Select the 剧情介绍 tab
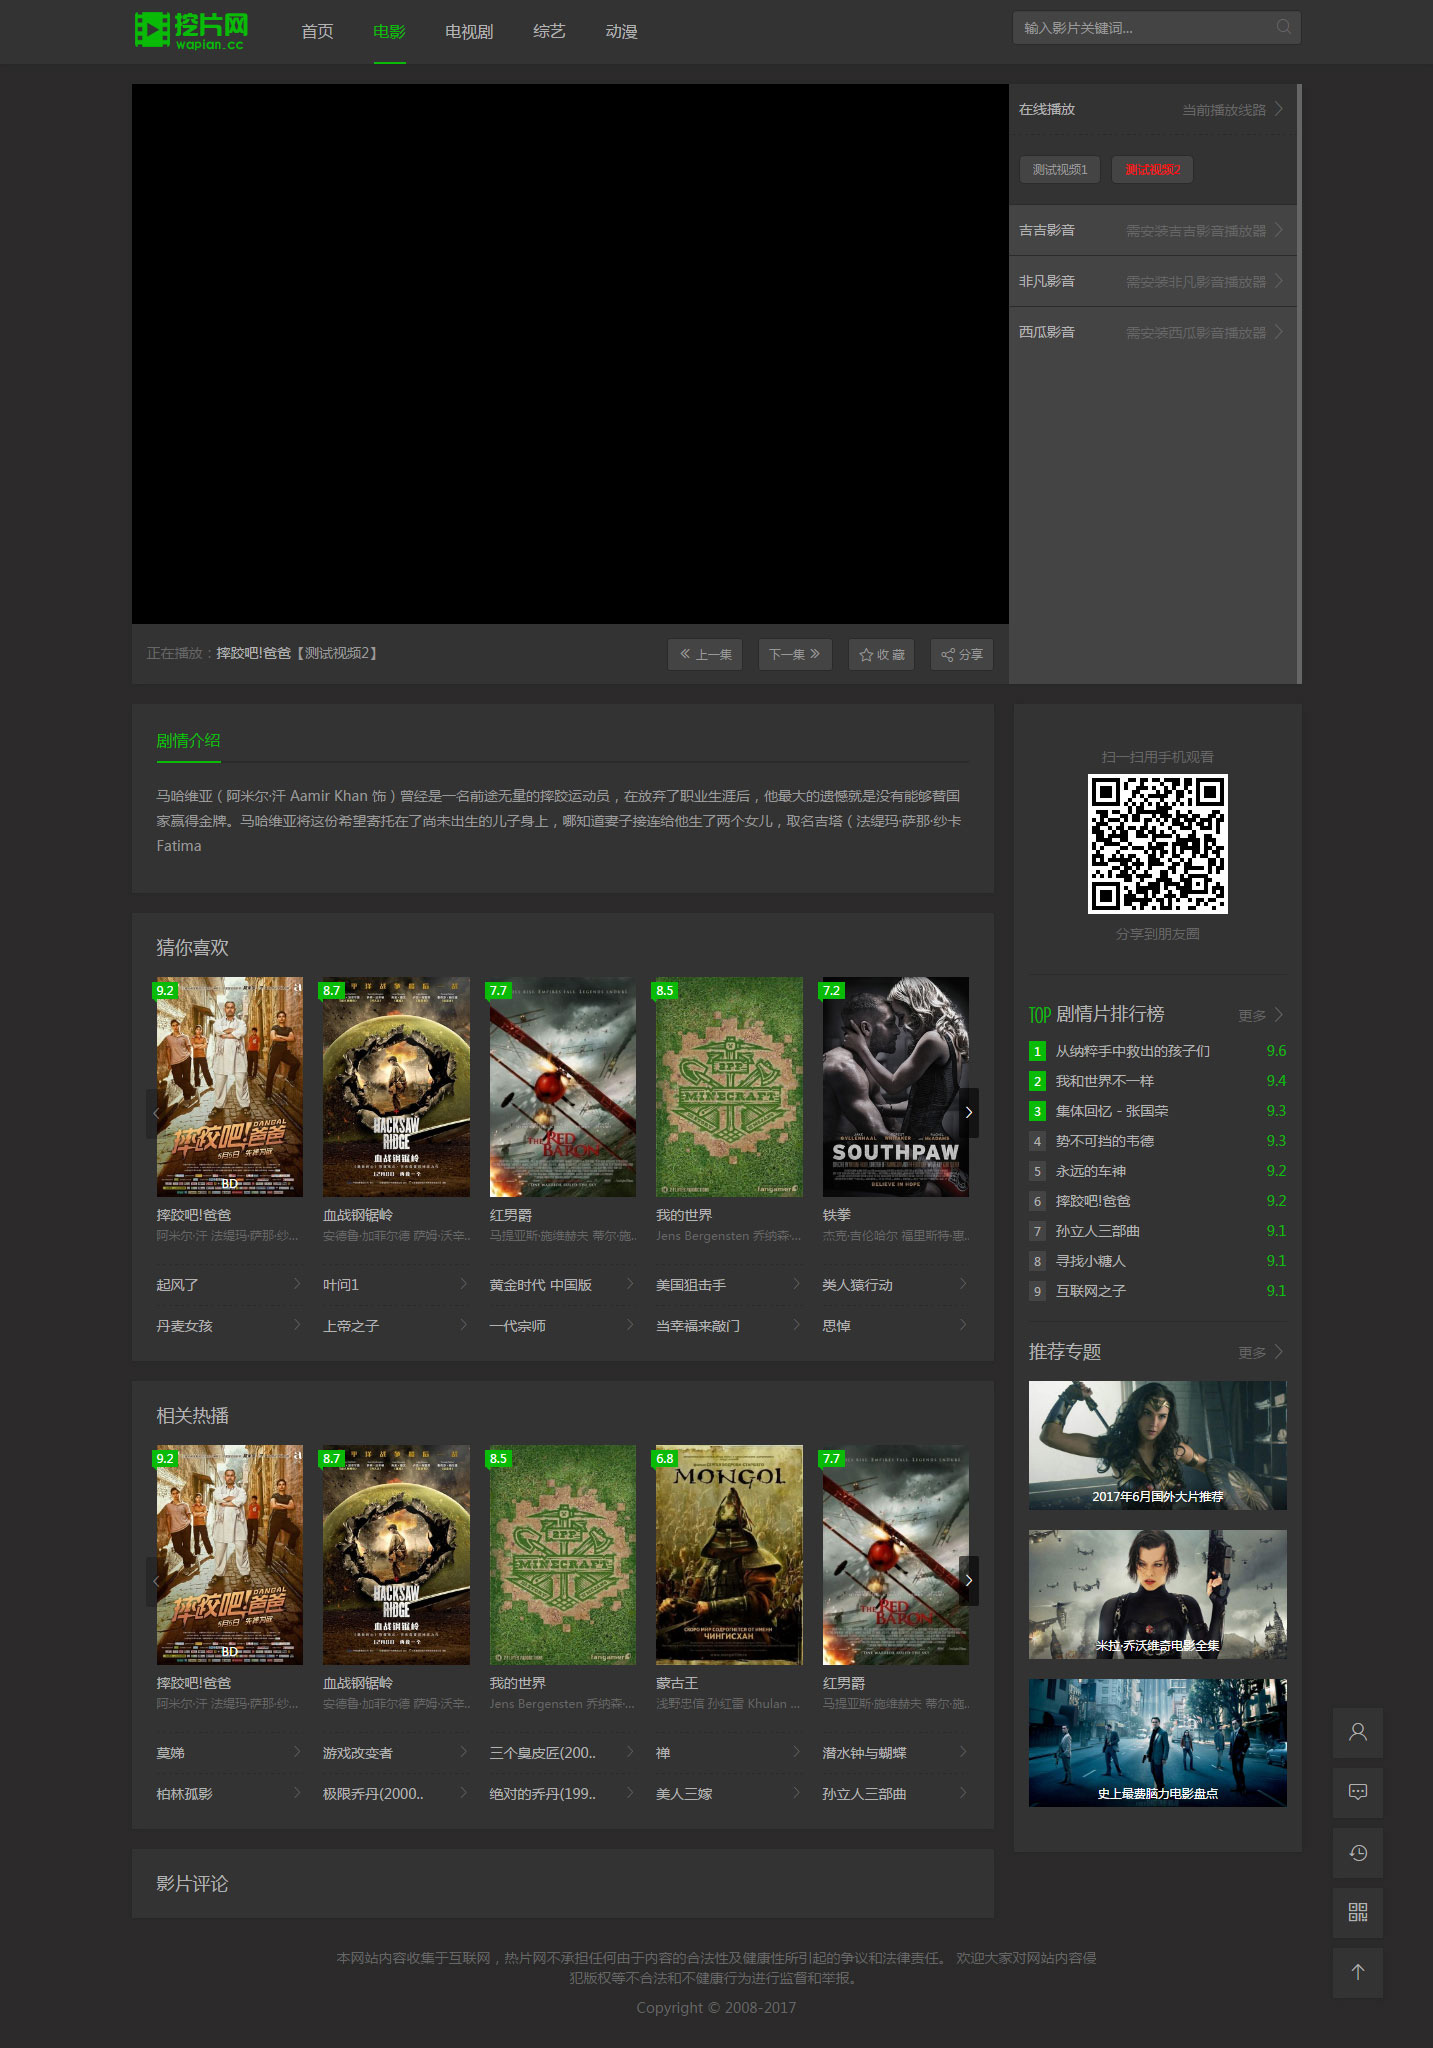 pos(188,741)
